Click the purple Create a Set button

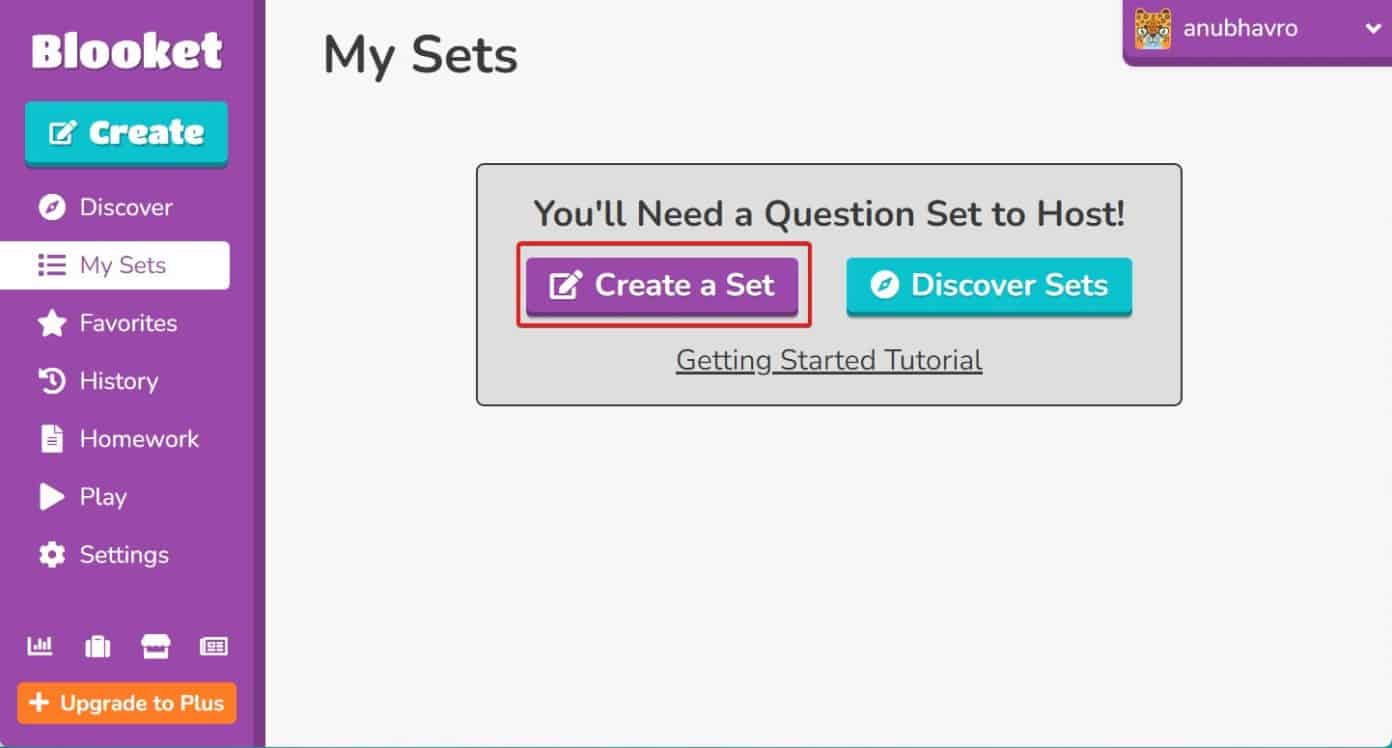pyautogui.click(x=662, y=286)
